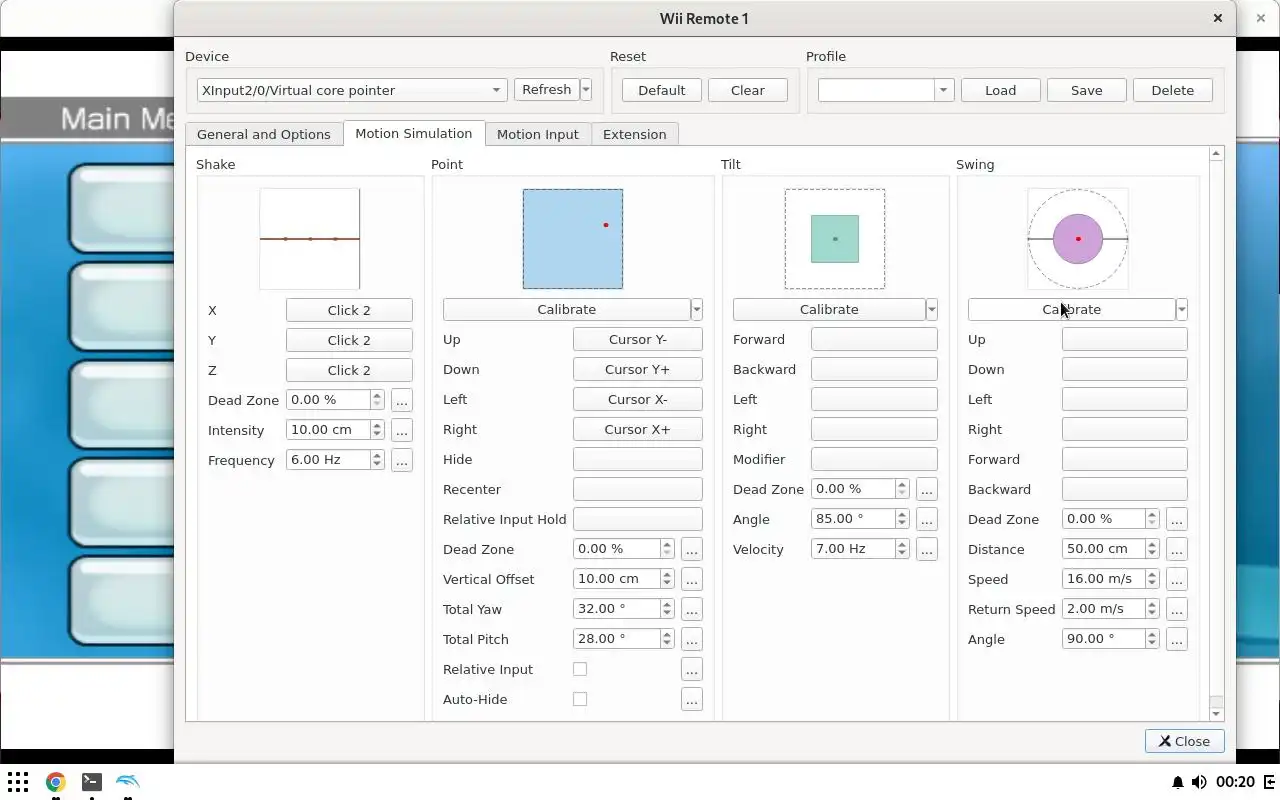The height and width of the screenshot is (800, 1280).
Task: Enable the Auto-Hide checkbox
Action: [580, 699]
